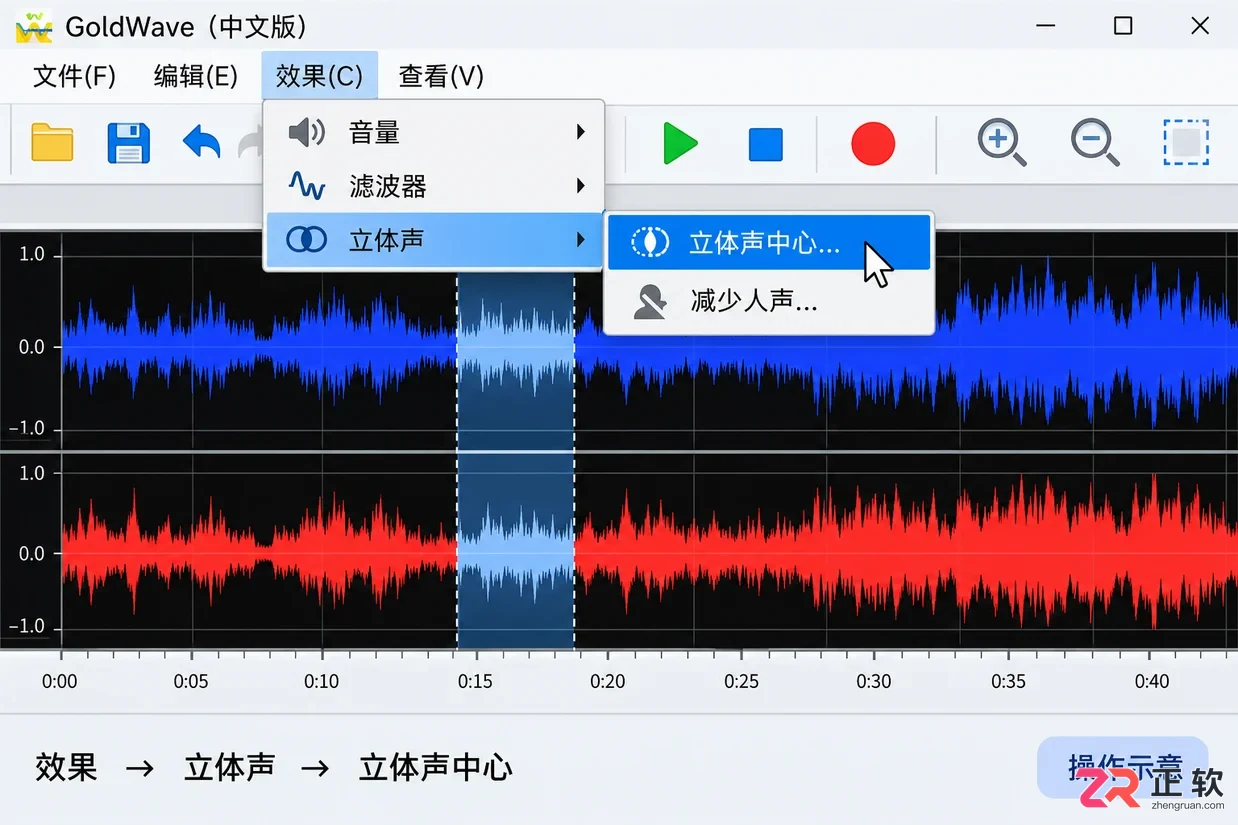
Task: Start playback with green play button
Action: [681, 143]
